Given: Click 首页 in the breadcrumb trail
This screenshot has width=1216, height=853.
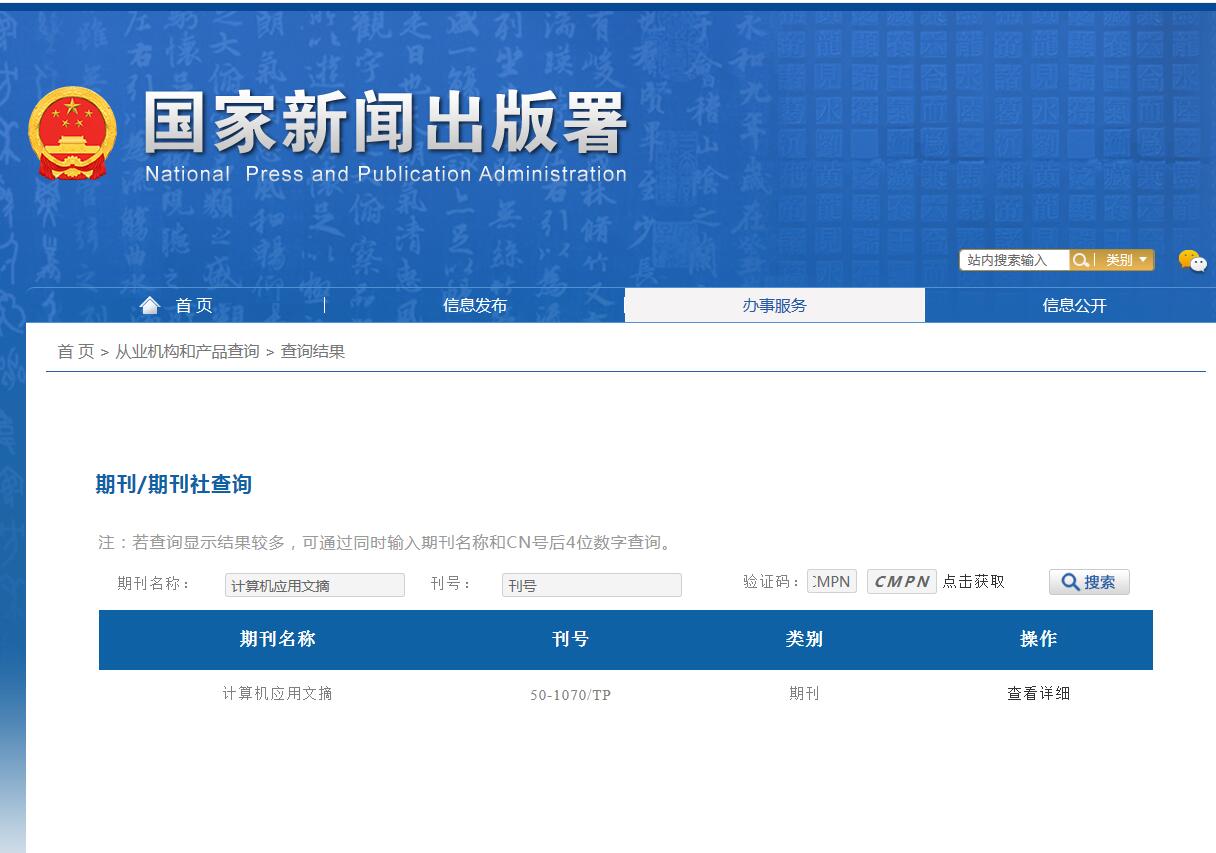Looking at the screenshot, I should (72, 351).
